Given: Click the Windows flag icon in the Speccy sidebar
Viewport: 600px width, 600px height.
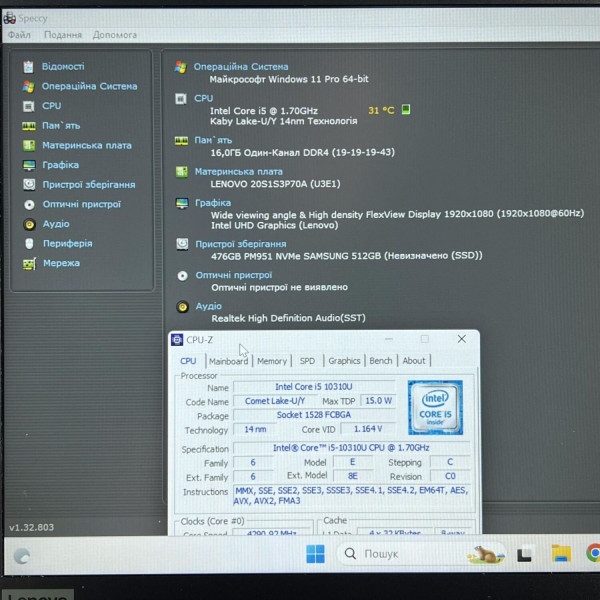Looking at the screenshot, I should coord(28,86).
